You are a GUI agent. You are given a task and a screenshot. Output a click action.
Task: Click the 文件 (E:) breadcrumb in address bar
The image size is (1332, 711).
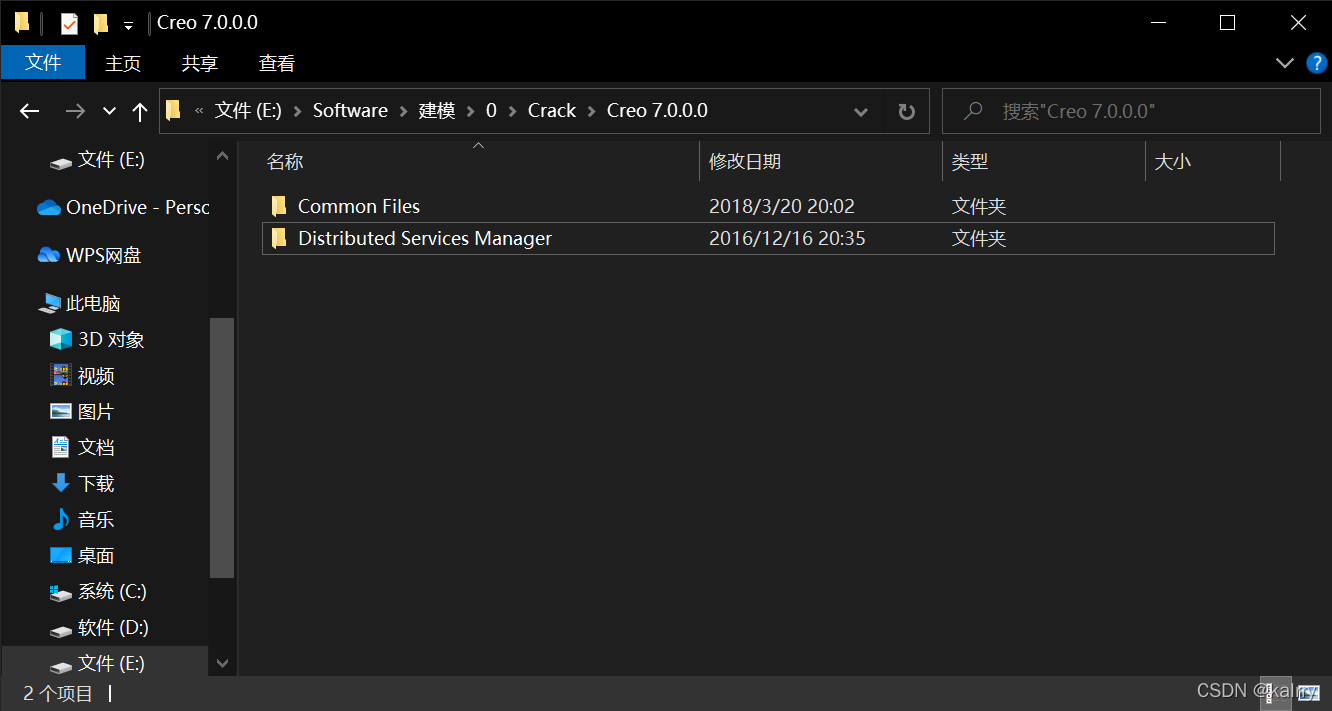click(248, 111)
